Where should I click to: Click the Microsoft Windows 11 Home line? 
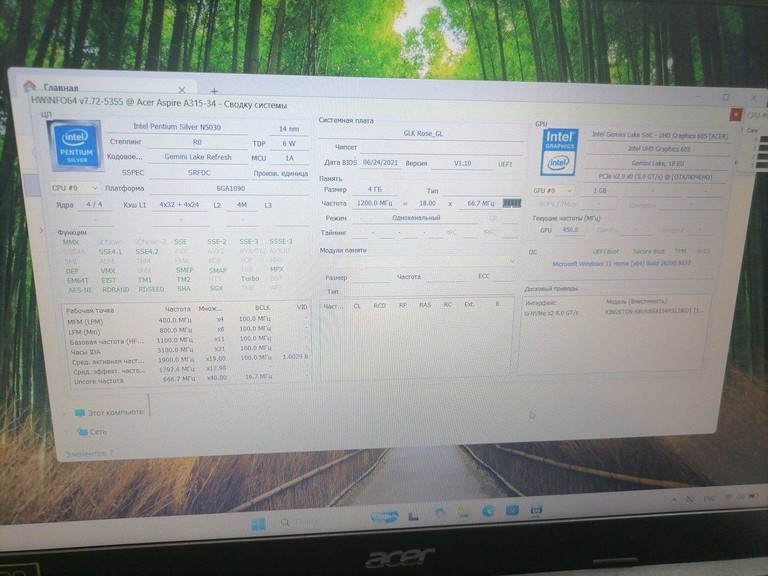pyautogui.click(x=621, y=264)
